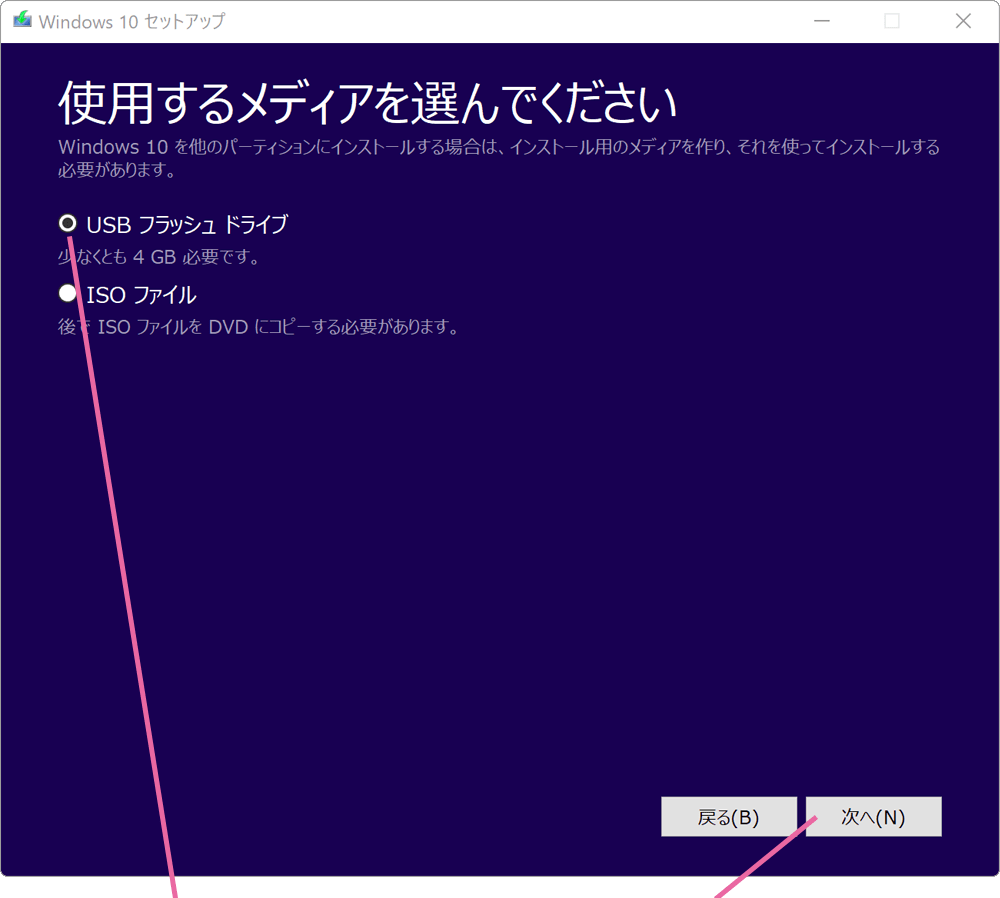Click the USB フラッシュ ドライブ label text
Viewport: 1000px width, 898px height.
187,224
